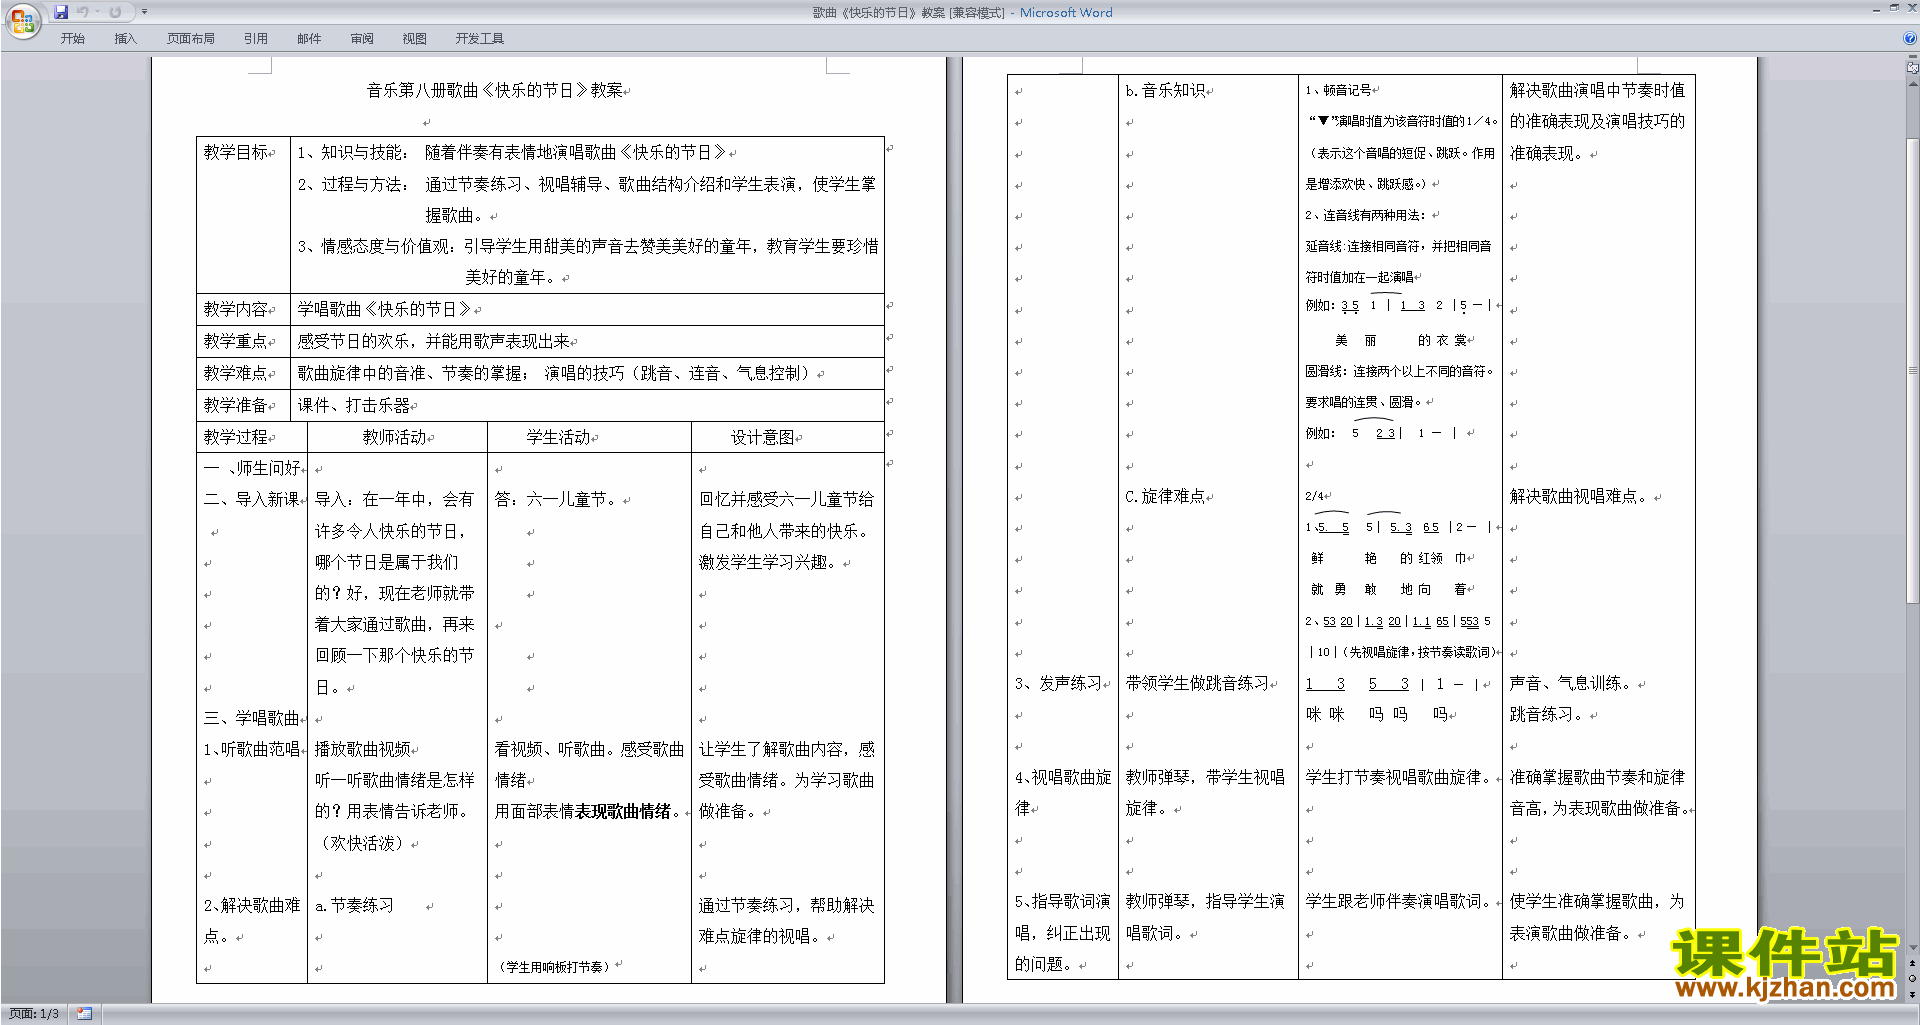This screenshot has height=1025, width=1920.
Task: Click the 教学难点 table cell
Action: point(243,373)
